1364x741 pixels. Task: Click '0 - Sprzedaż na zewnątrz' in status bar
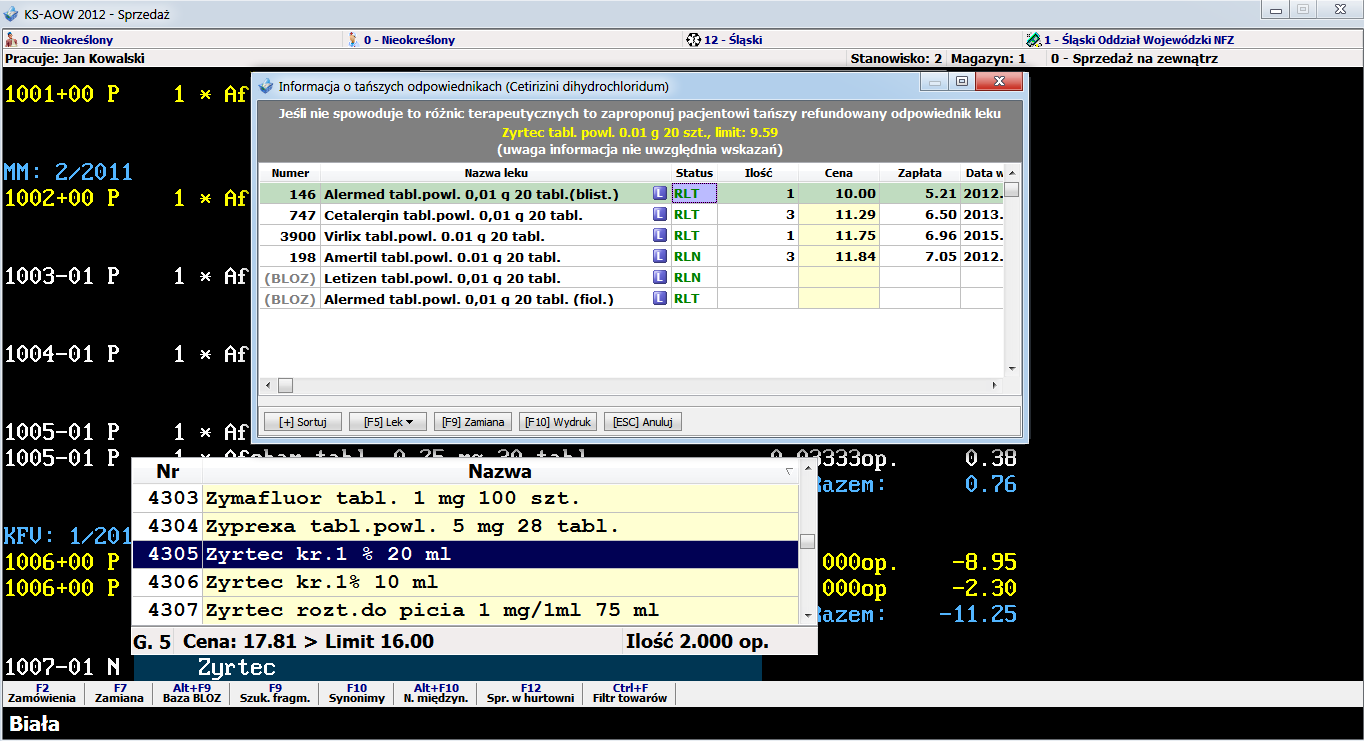tap(1134, 58)
